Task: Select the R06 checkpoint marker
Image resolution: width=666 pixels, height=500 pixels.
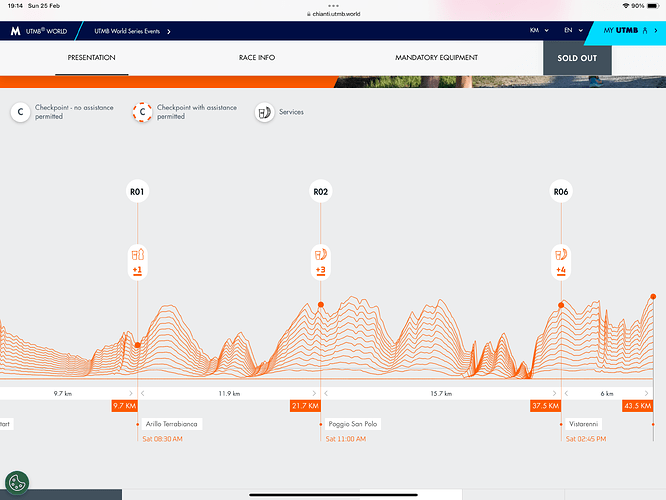Action: point(561,192)
